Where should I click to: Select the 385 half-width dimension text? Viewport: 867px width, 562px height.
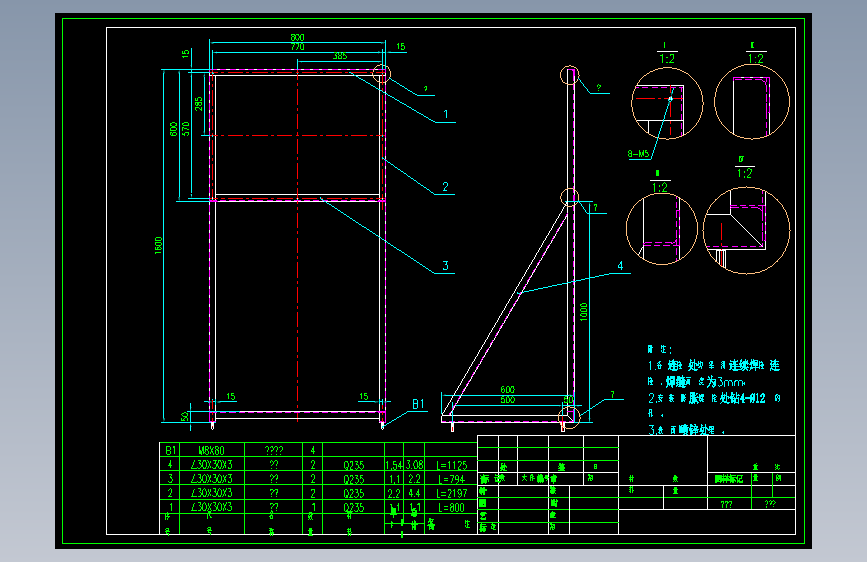pyautogui.click(x=340, y=56)
